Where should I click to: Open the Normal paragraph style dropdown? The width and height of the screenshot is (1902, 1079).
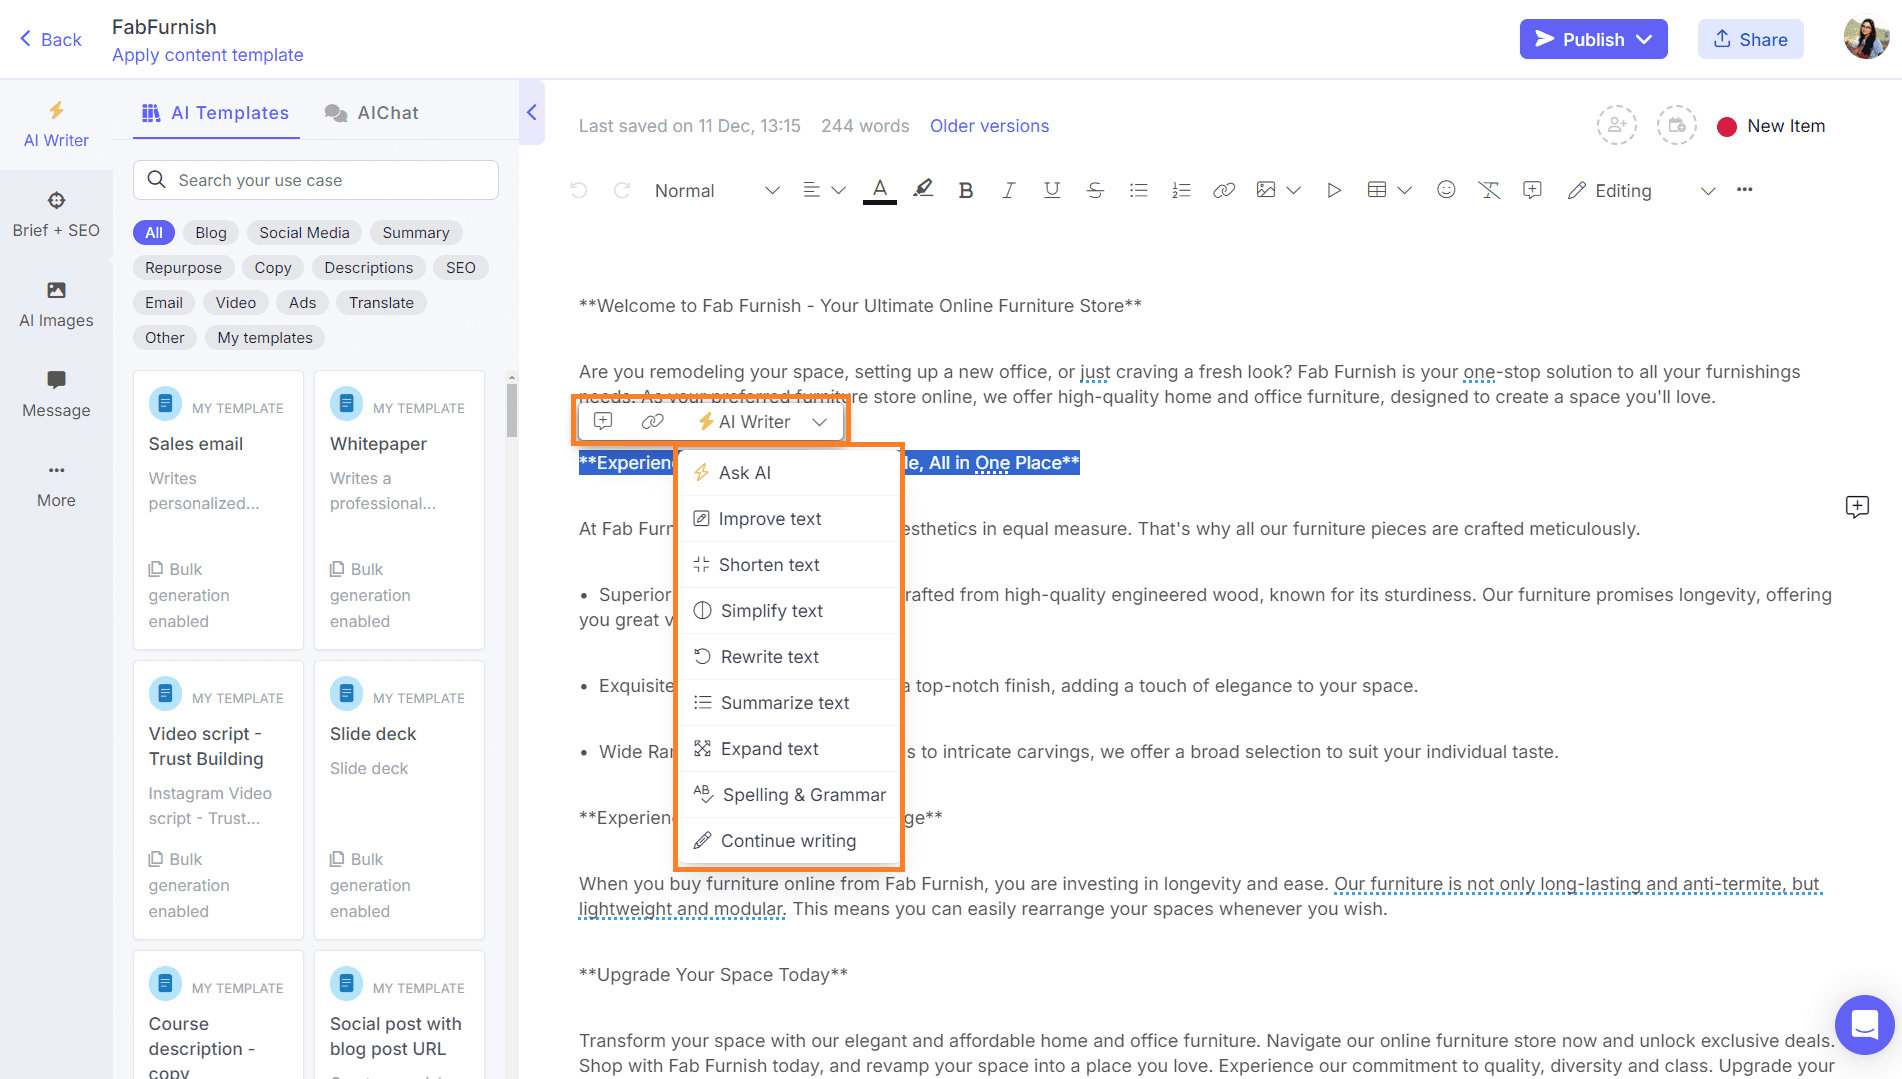pos(717,190)
